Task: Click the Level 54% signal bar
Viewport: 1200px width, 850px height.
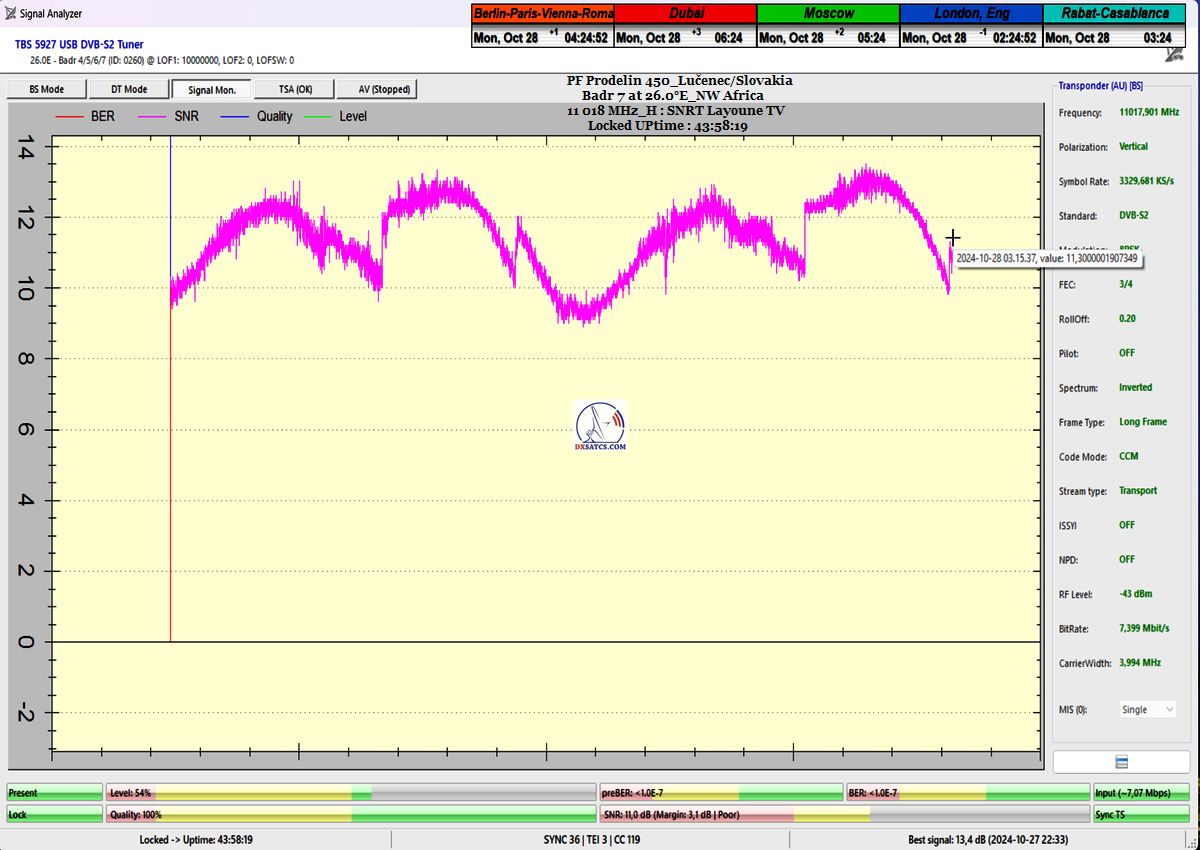Action: coord(350,793)
